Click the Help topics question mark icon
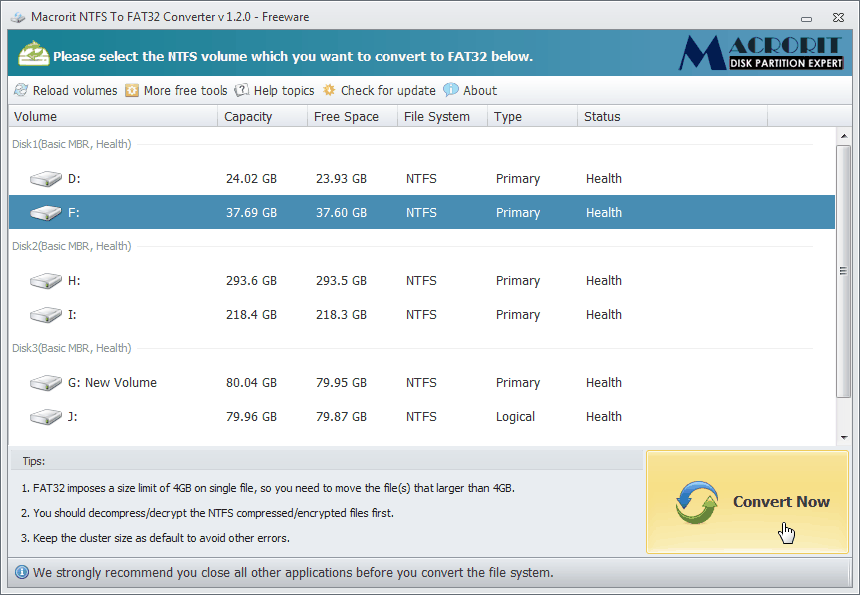The width and height of the screenshot is (860, 595). point(241,90)
